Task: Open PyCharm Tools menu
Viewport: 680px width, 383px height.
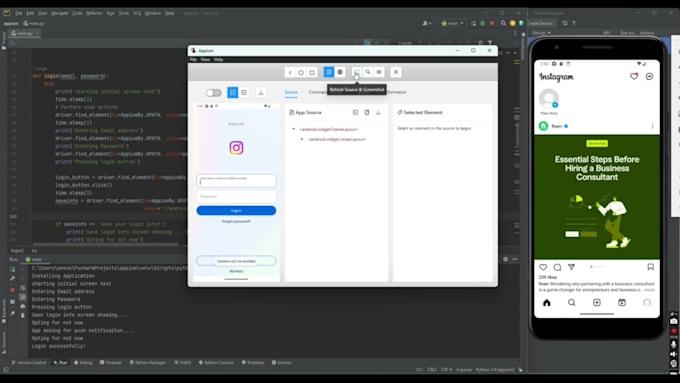Action: (124, 13)
